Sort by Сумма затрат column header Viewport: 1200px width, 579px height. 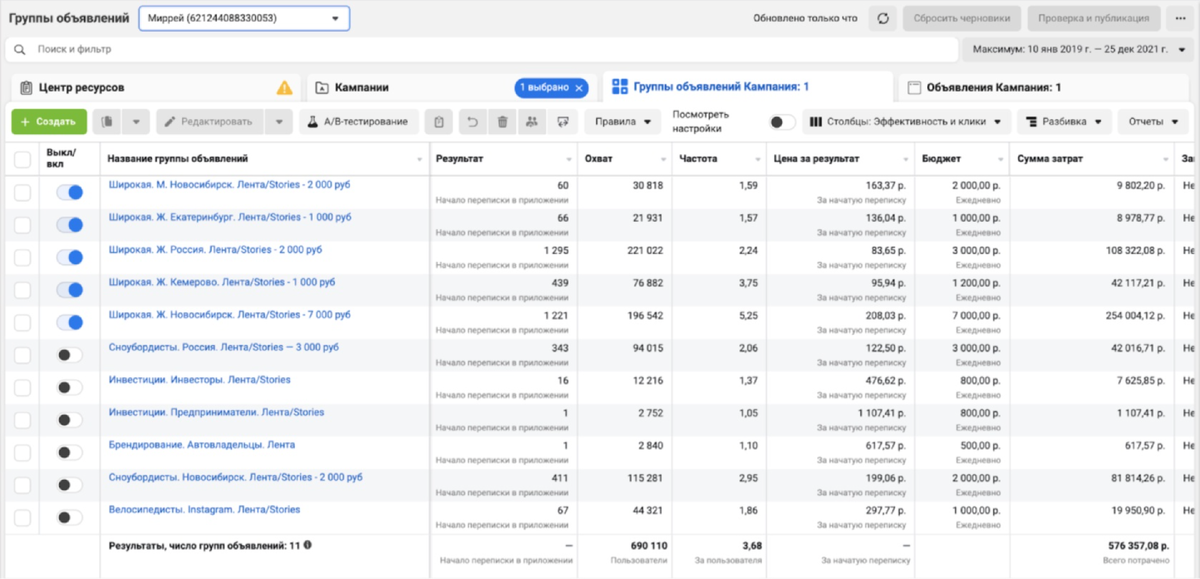1052,159
